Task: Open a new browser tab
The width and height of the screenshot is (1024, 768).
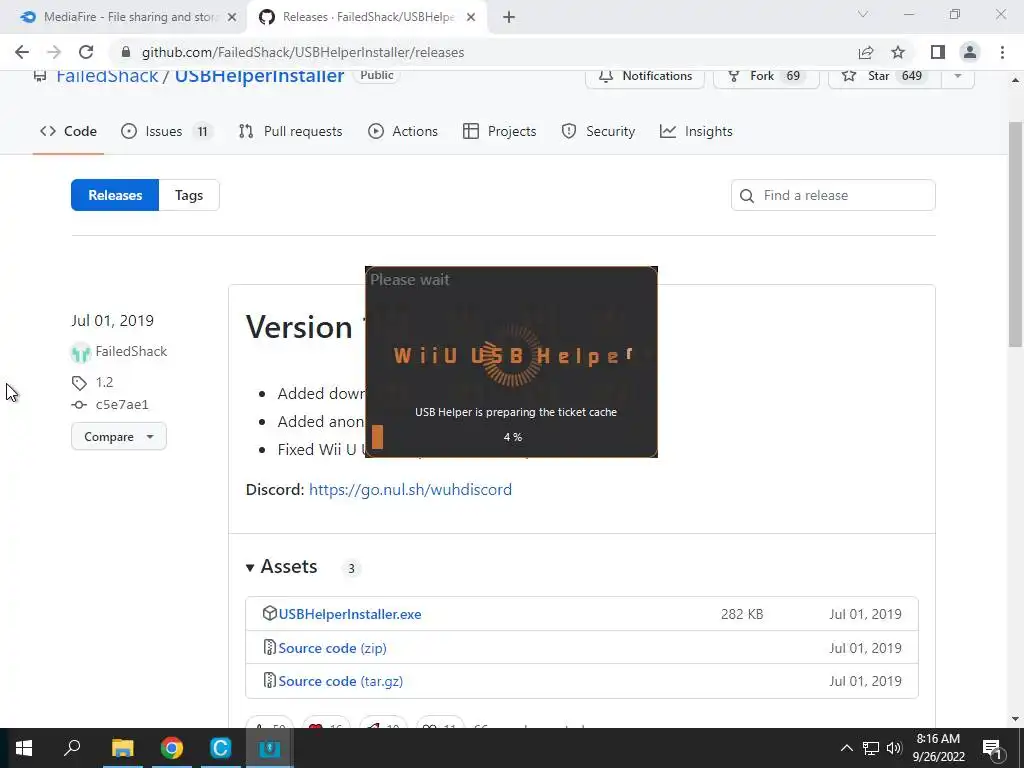Action: (509, 18)
